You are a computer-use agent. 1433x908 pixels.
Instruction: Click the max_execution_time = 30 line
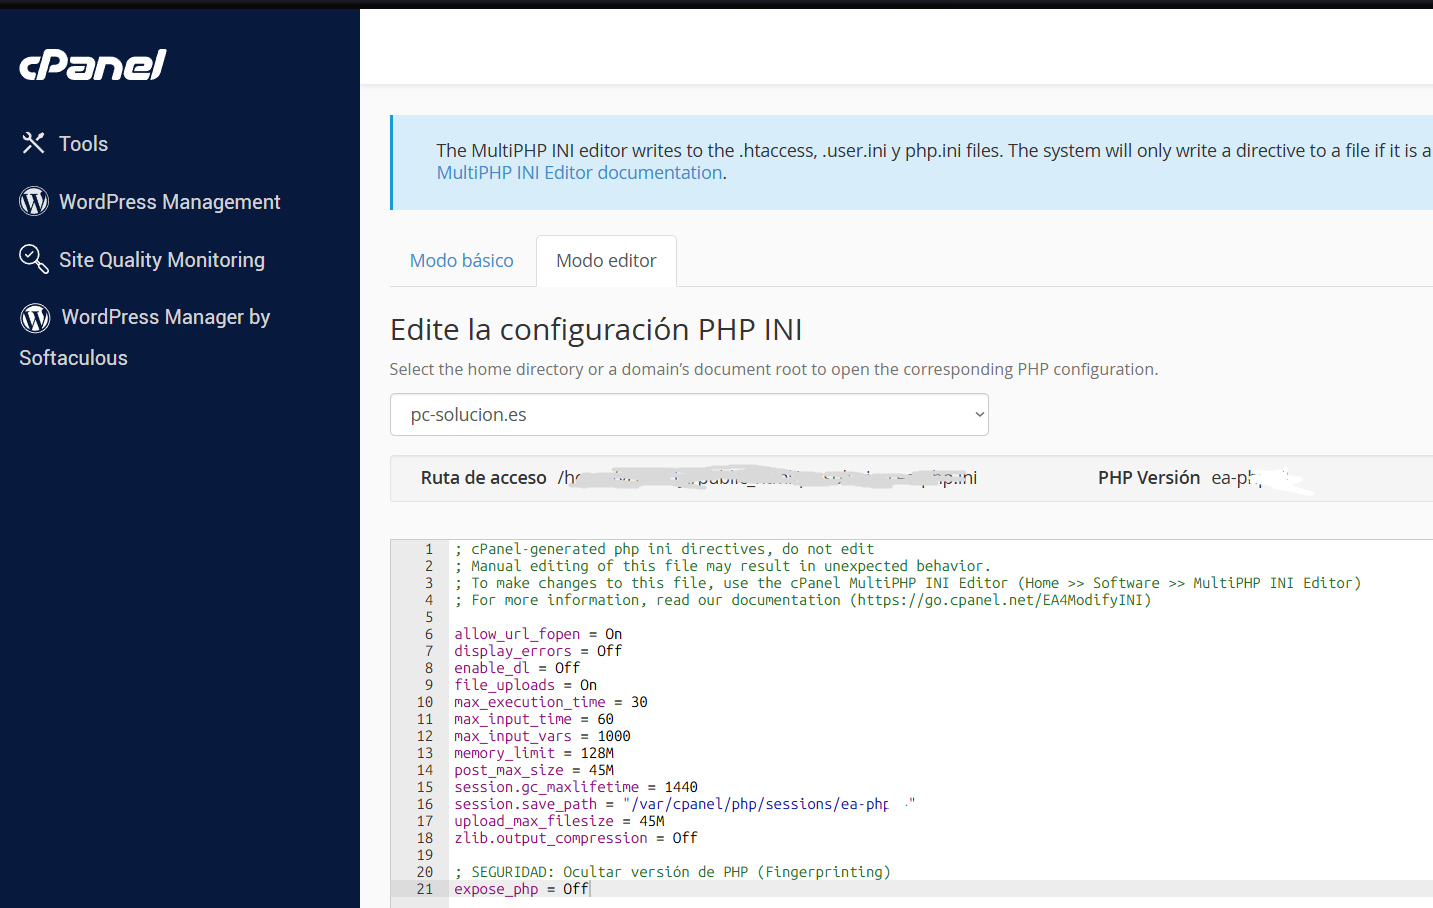[x=551, y=702]
